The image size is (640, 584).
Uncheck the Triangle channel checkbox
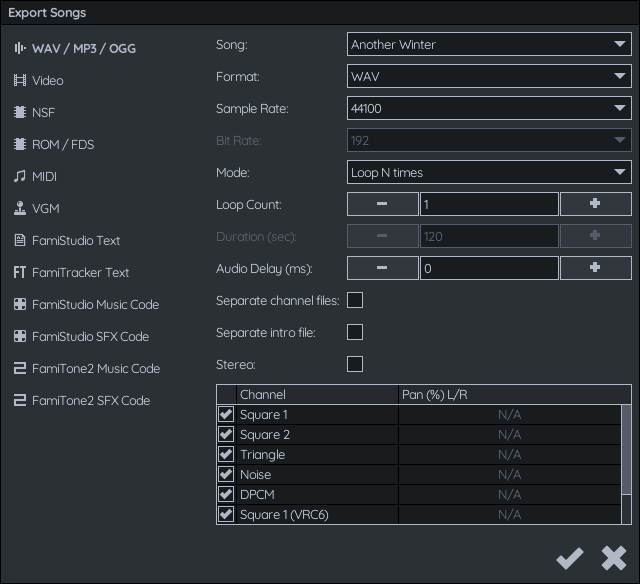click(226, 454)
